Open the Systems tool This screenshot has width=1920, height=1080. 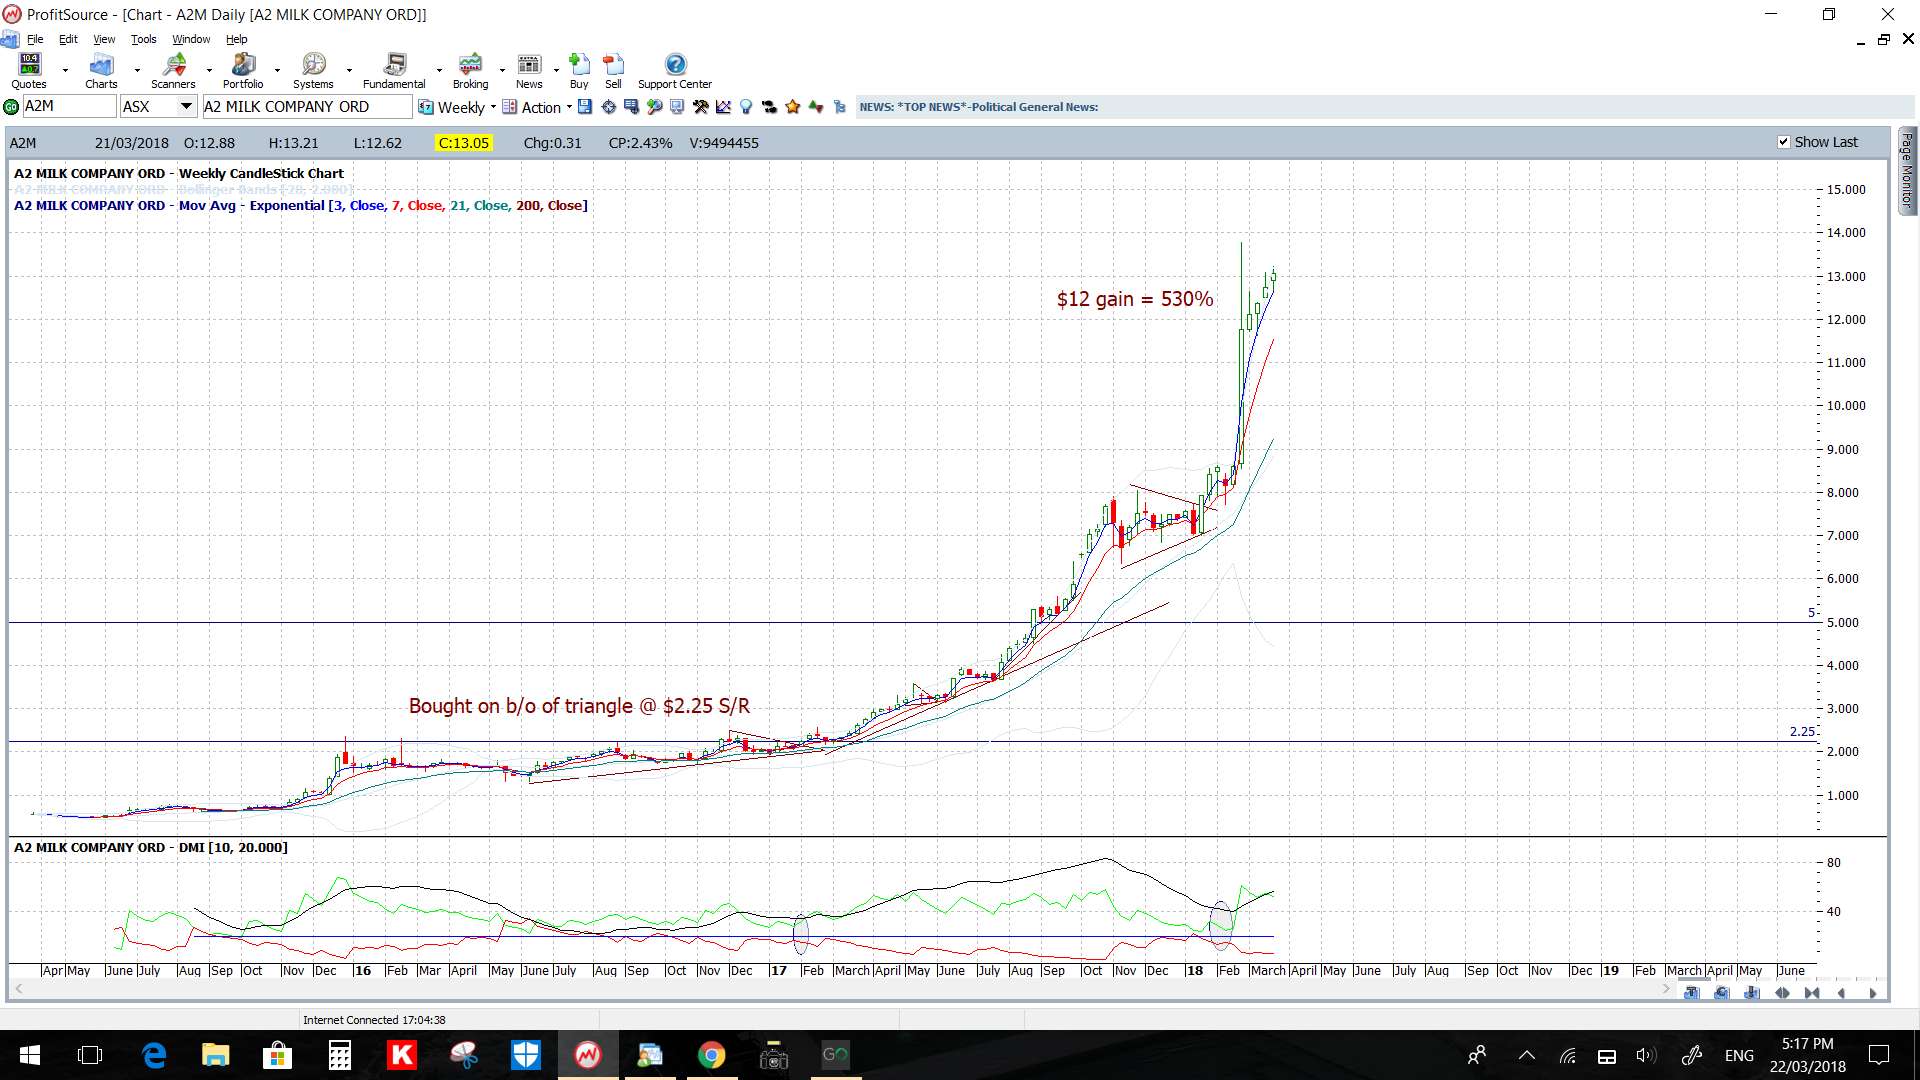(313, 71)
